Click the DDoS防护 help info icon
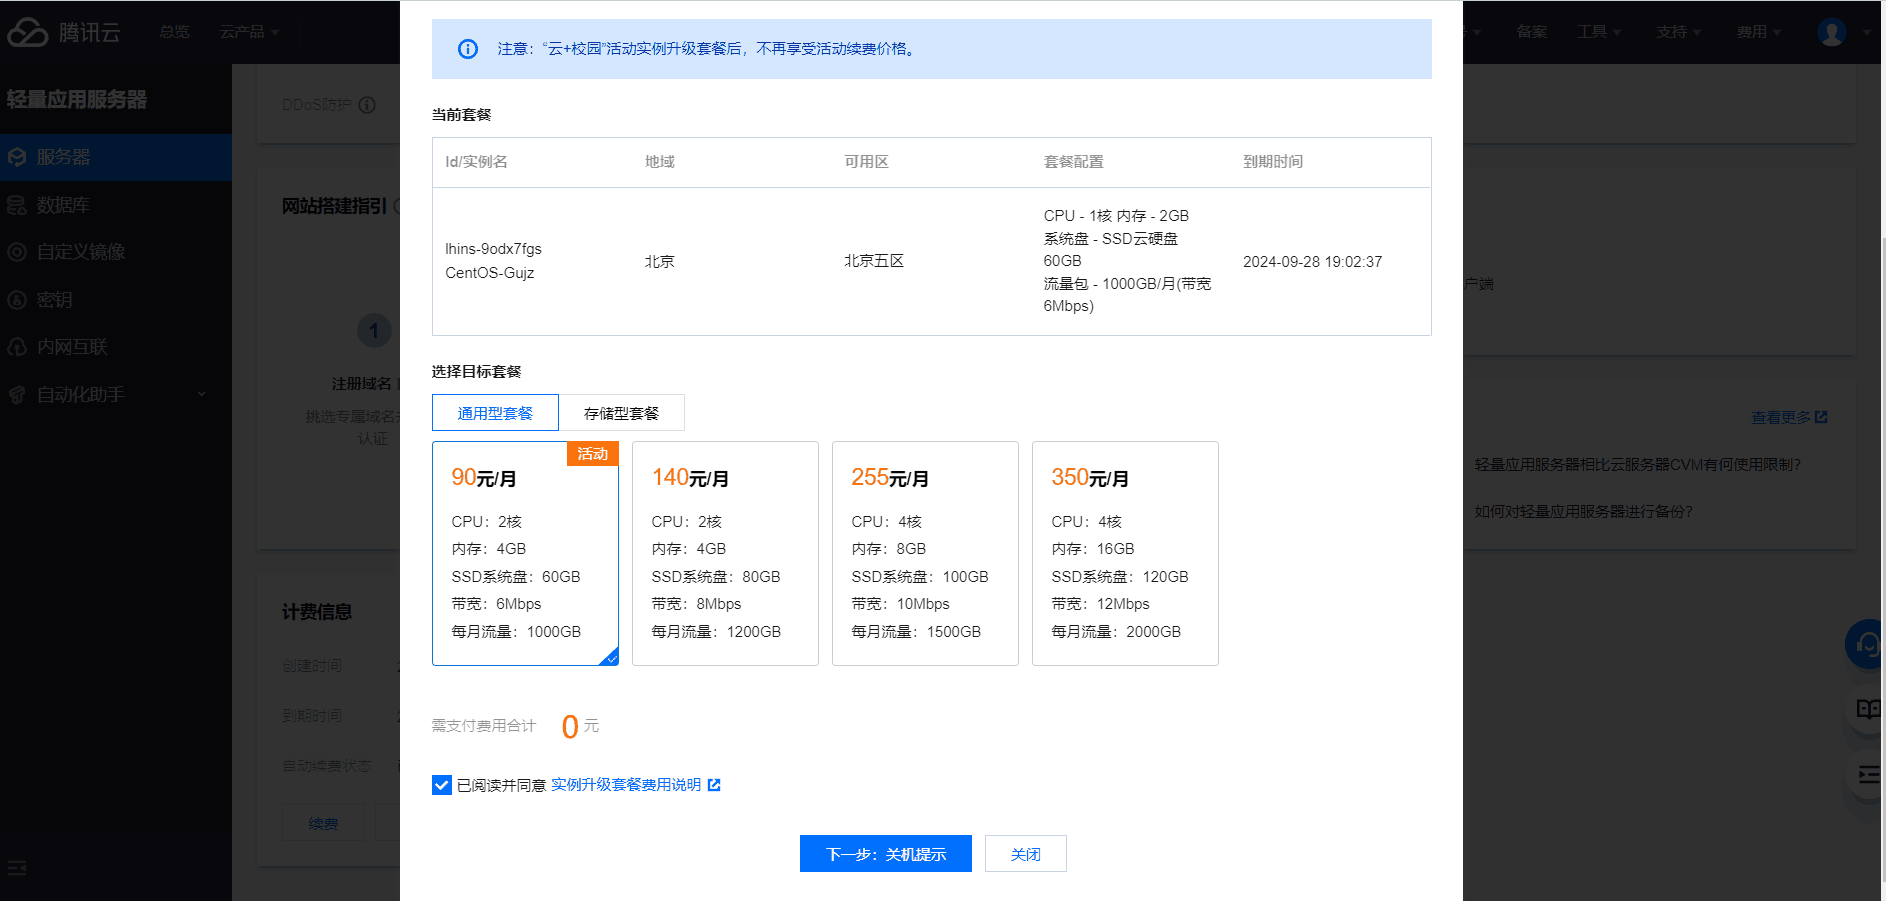This screenshot has width=1886, height=901. point(367,105)
